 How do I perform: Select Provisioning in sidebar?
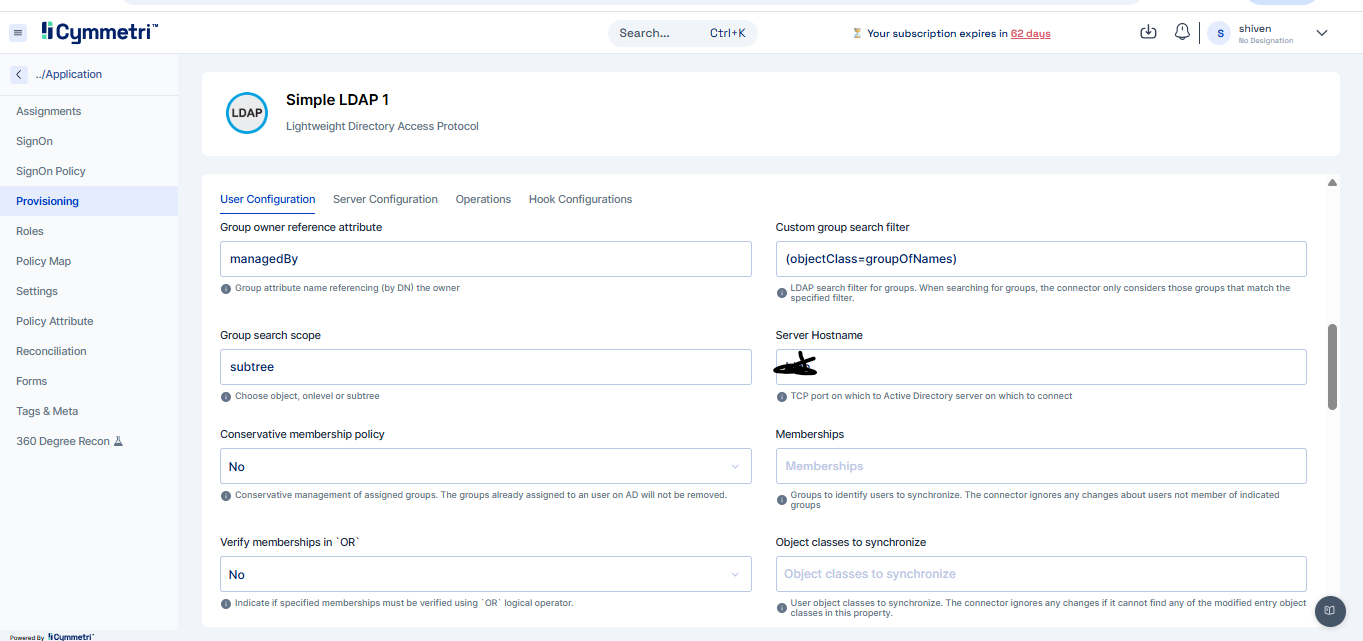pos(89,201)
